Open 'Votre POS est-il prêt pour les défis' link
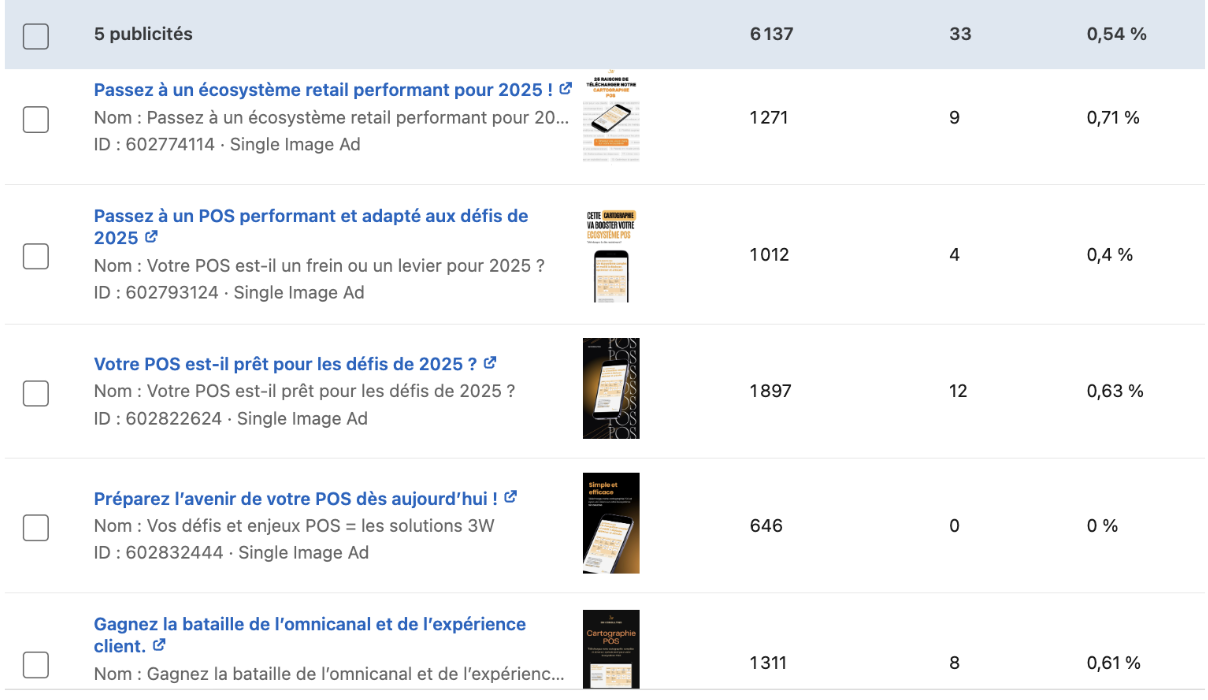 pyautogui.click(x=285, y=364)
